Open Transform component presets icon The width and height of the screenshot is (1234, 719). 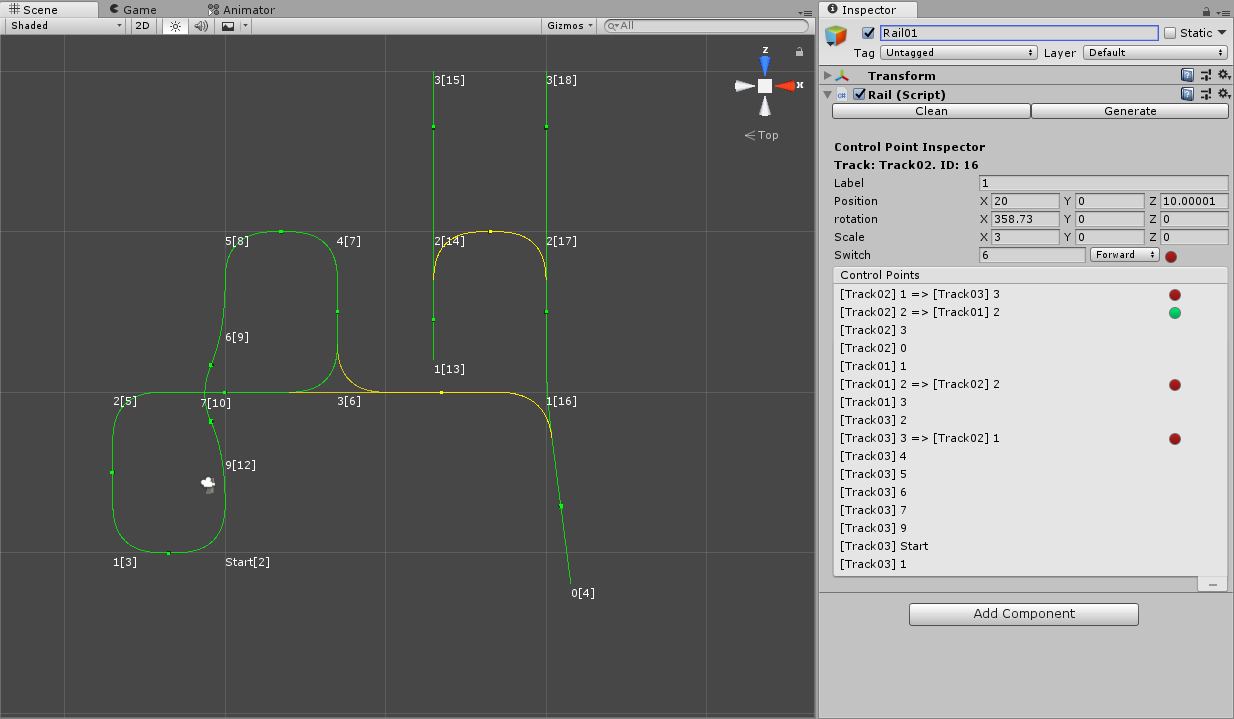[1205, 75]
